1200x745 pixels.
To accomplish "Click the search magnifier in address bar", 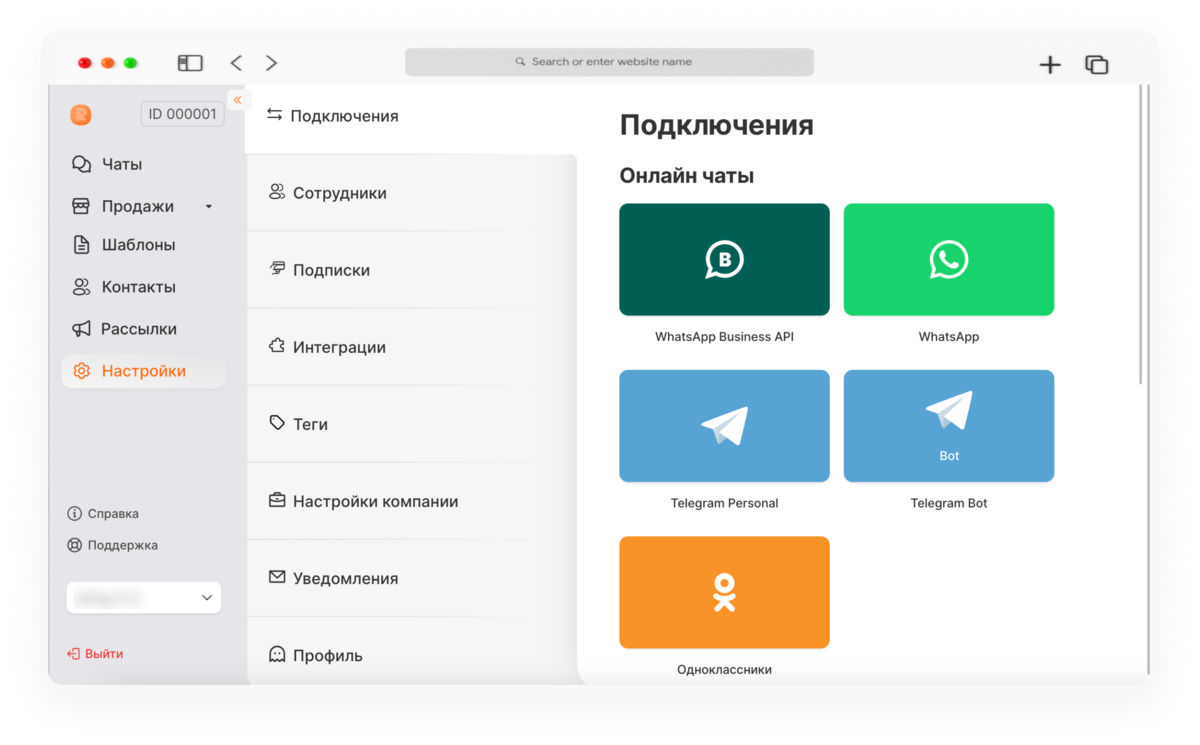I will click(x=520, y=62).
